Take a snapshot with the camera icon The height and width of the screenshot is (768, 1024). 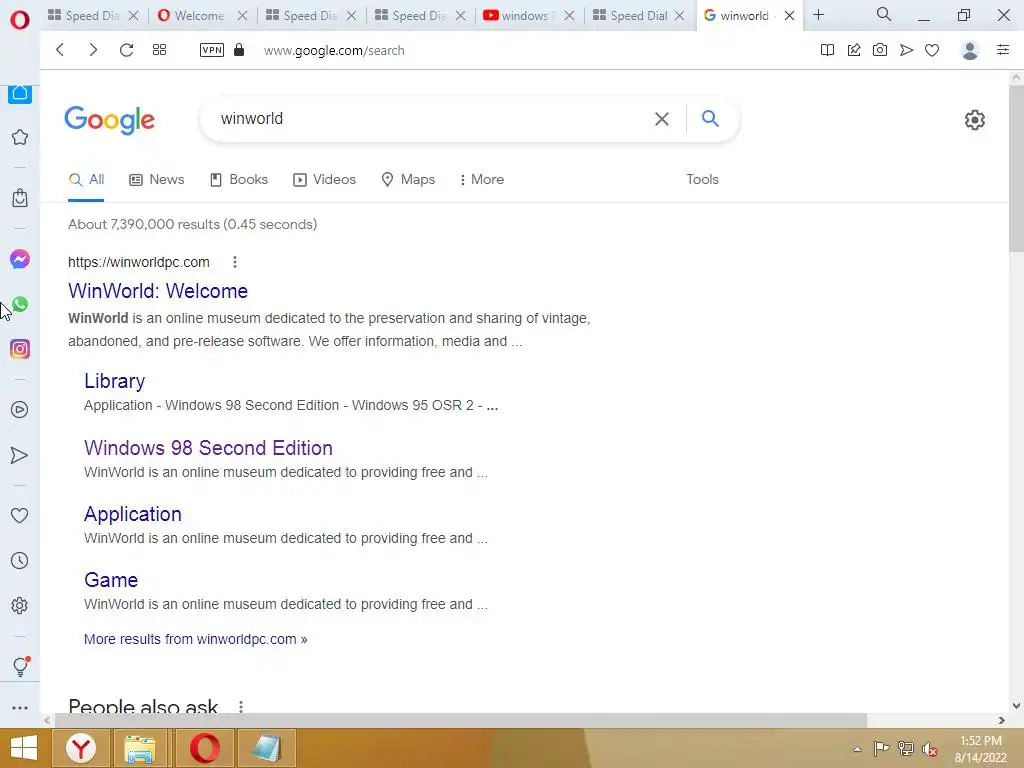[x=880, y=50]
